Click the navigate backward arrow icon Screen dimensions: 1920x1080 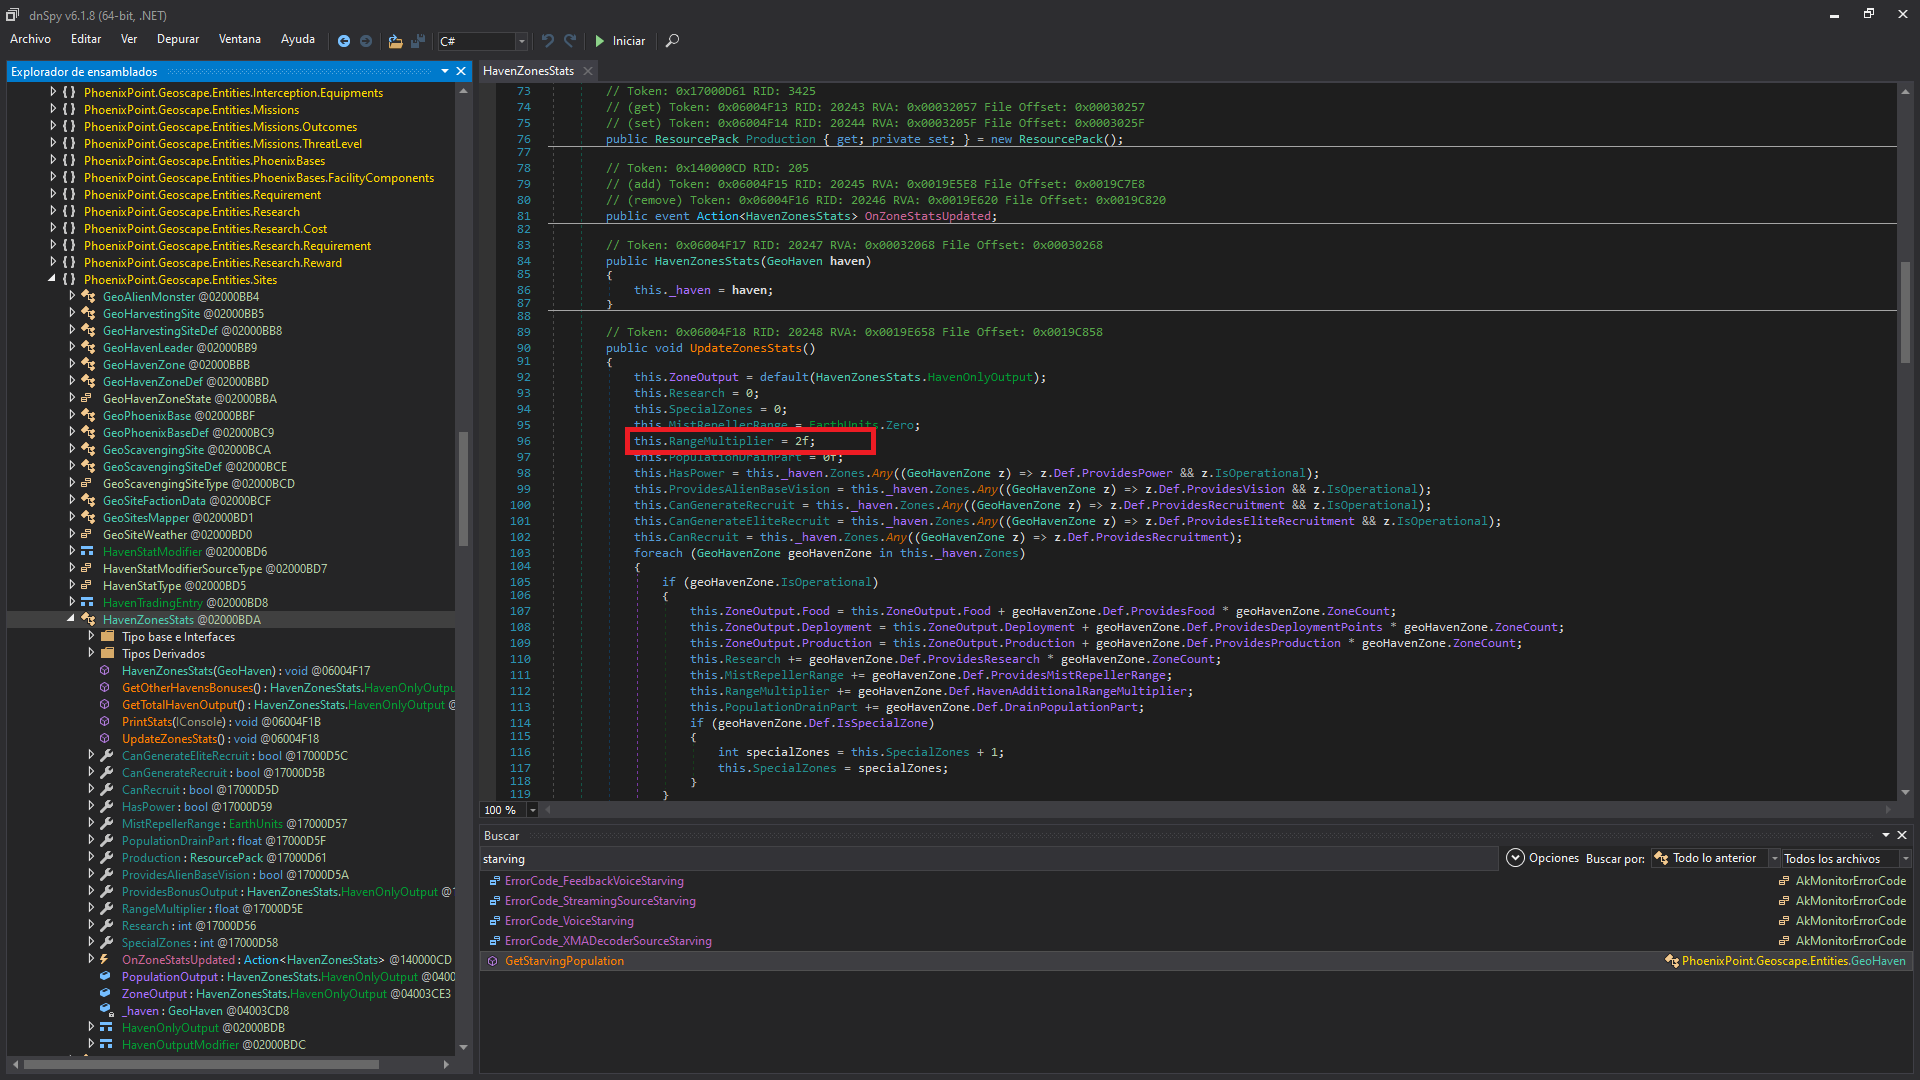344,41
